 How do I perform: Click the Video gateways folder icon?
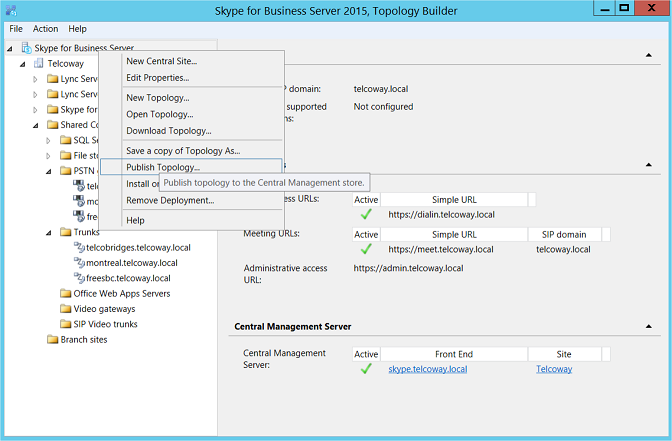pos(66,309)
